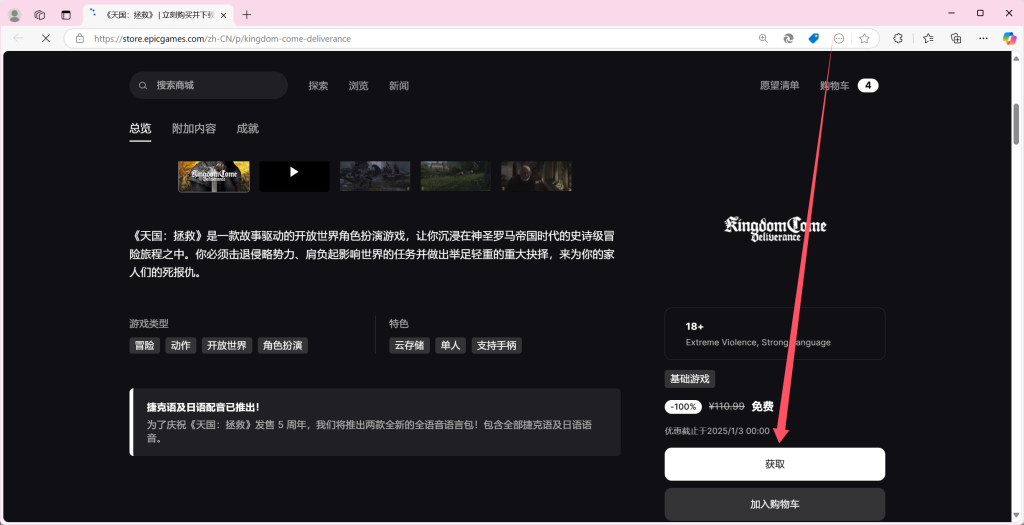Click the 加入购物车 button
The image size is (1024, 525).
(x=775, y=504)
